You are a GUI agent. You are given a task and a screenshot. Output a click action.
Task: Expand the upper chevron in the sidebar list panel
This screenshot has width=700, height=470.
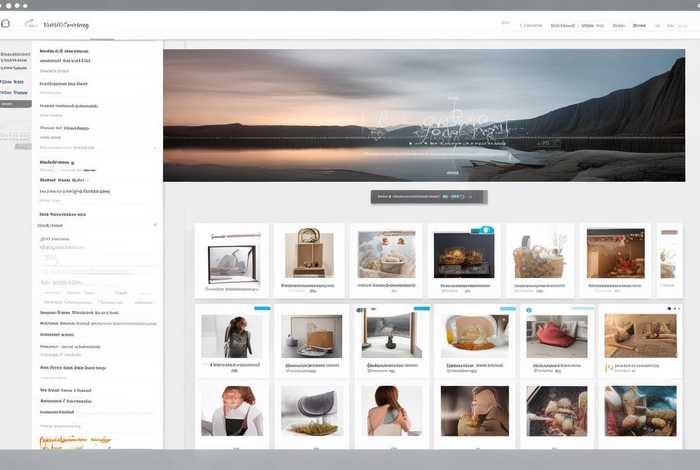tap(154, 148)
